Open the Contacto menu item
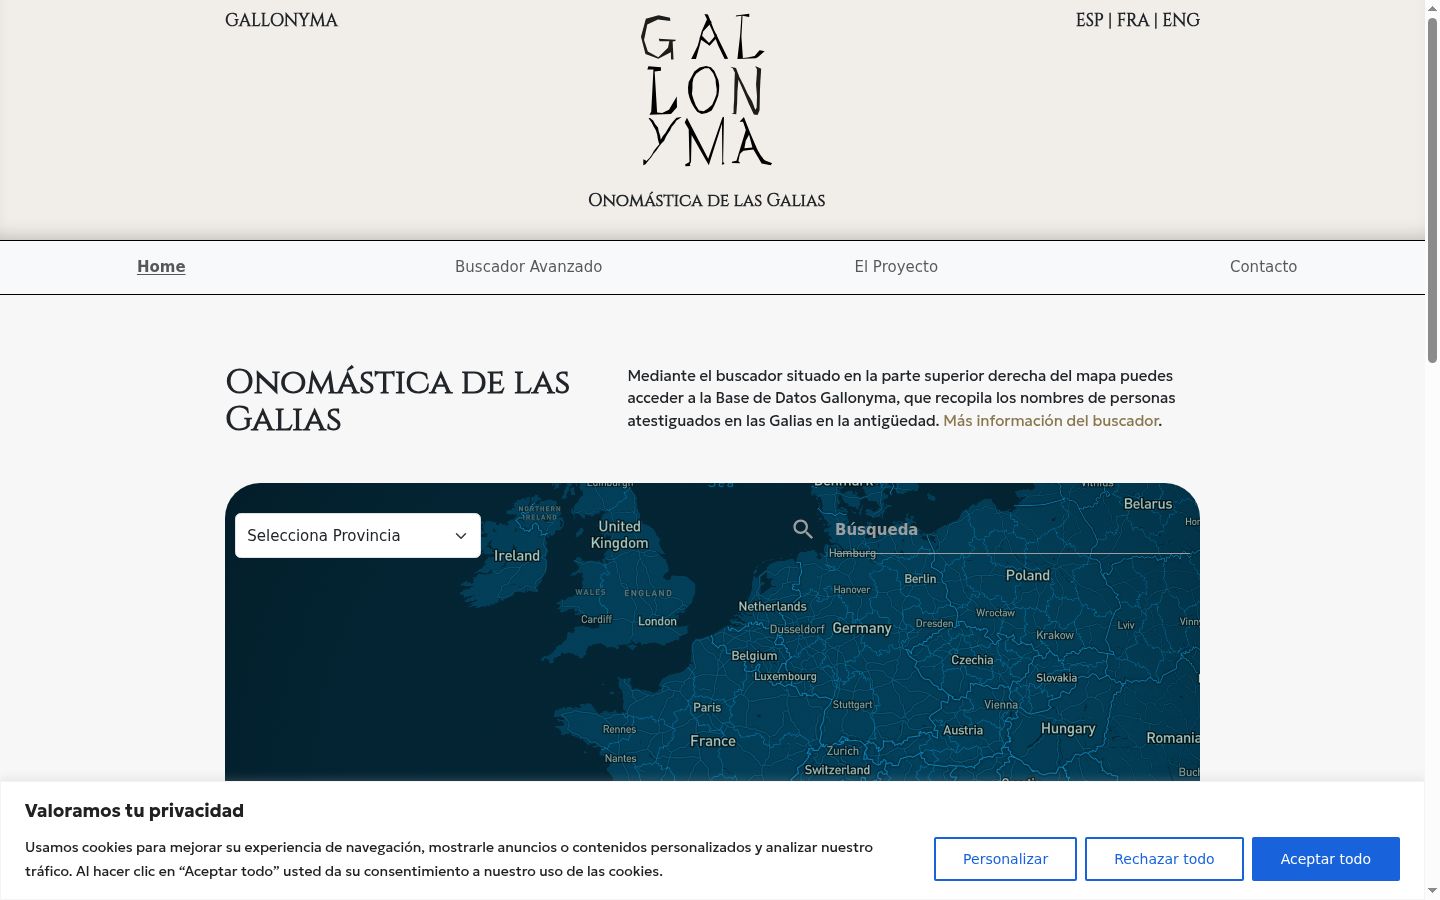1440x900 pixels. click(1263, 267)
